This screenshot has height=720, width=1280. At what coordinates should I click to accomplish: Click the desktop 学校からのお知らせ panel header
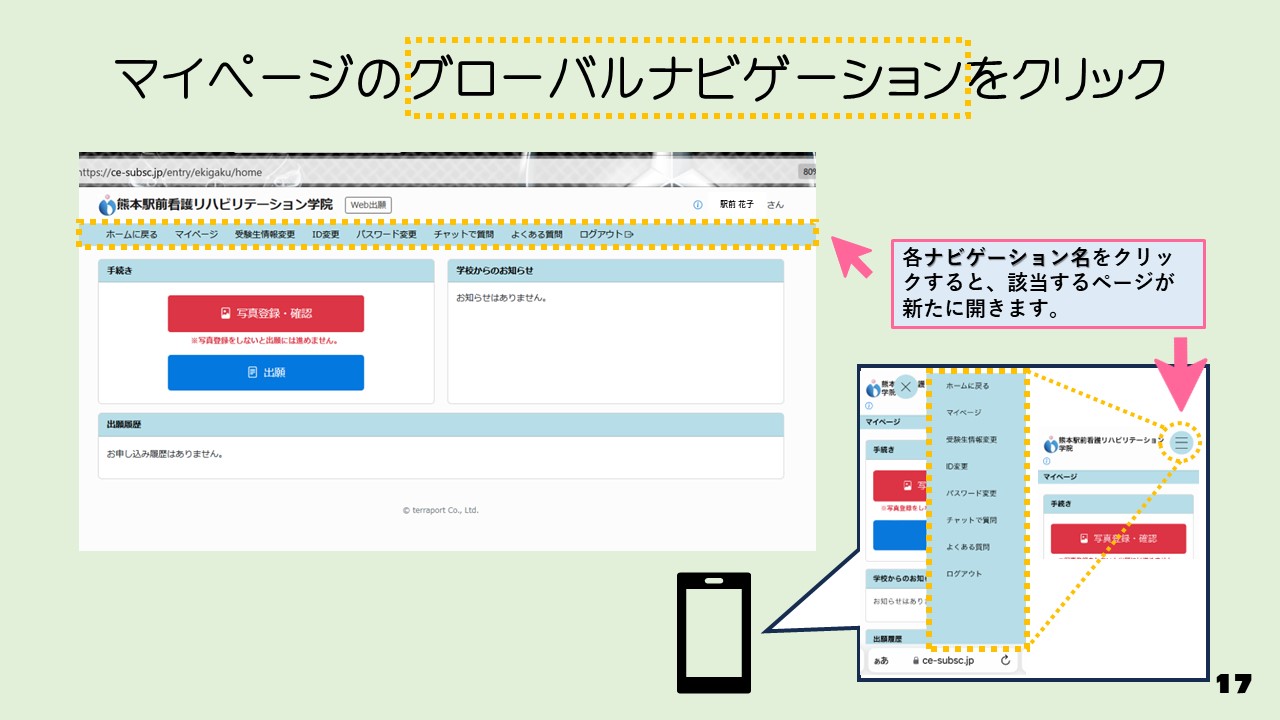click(616, 271)
